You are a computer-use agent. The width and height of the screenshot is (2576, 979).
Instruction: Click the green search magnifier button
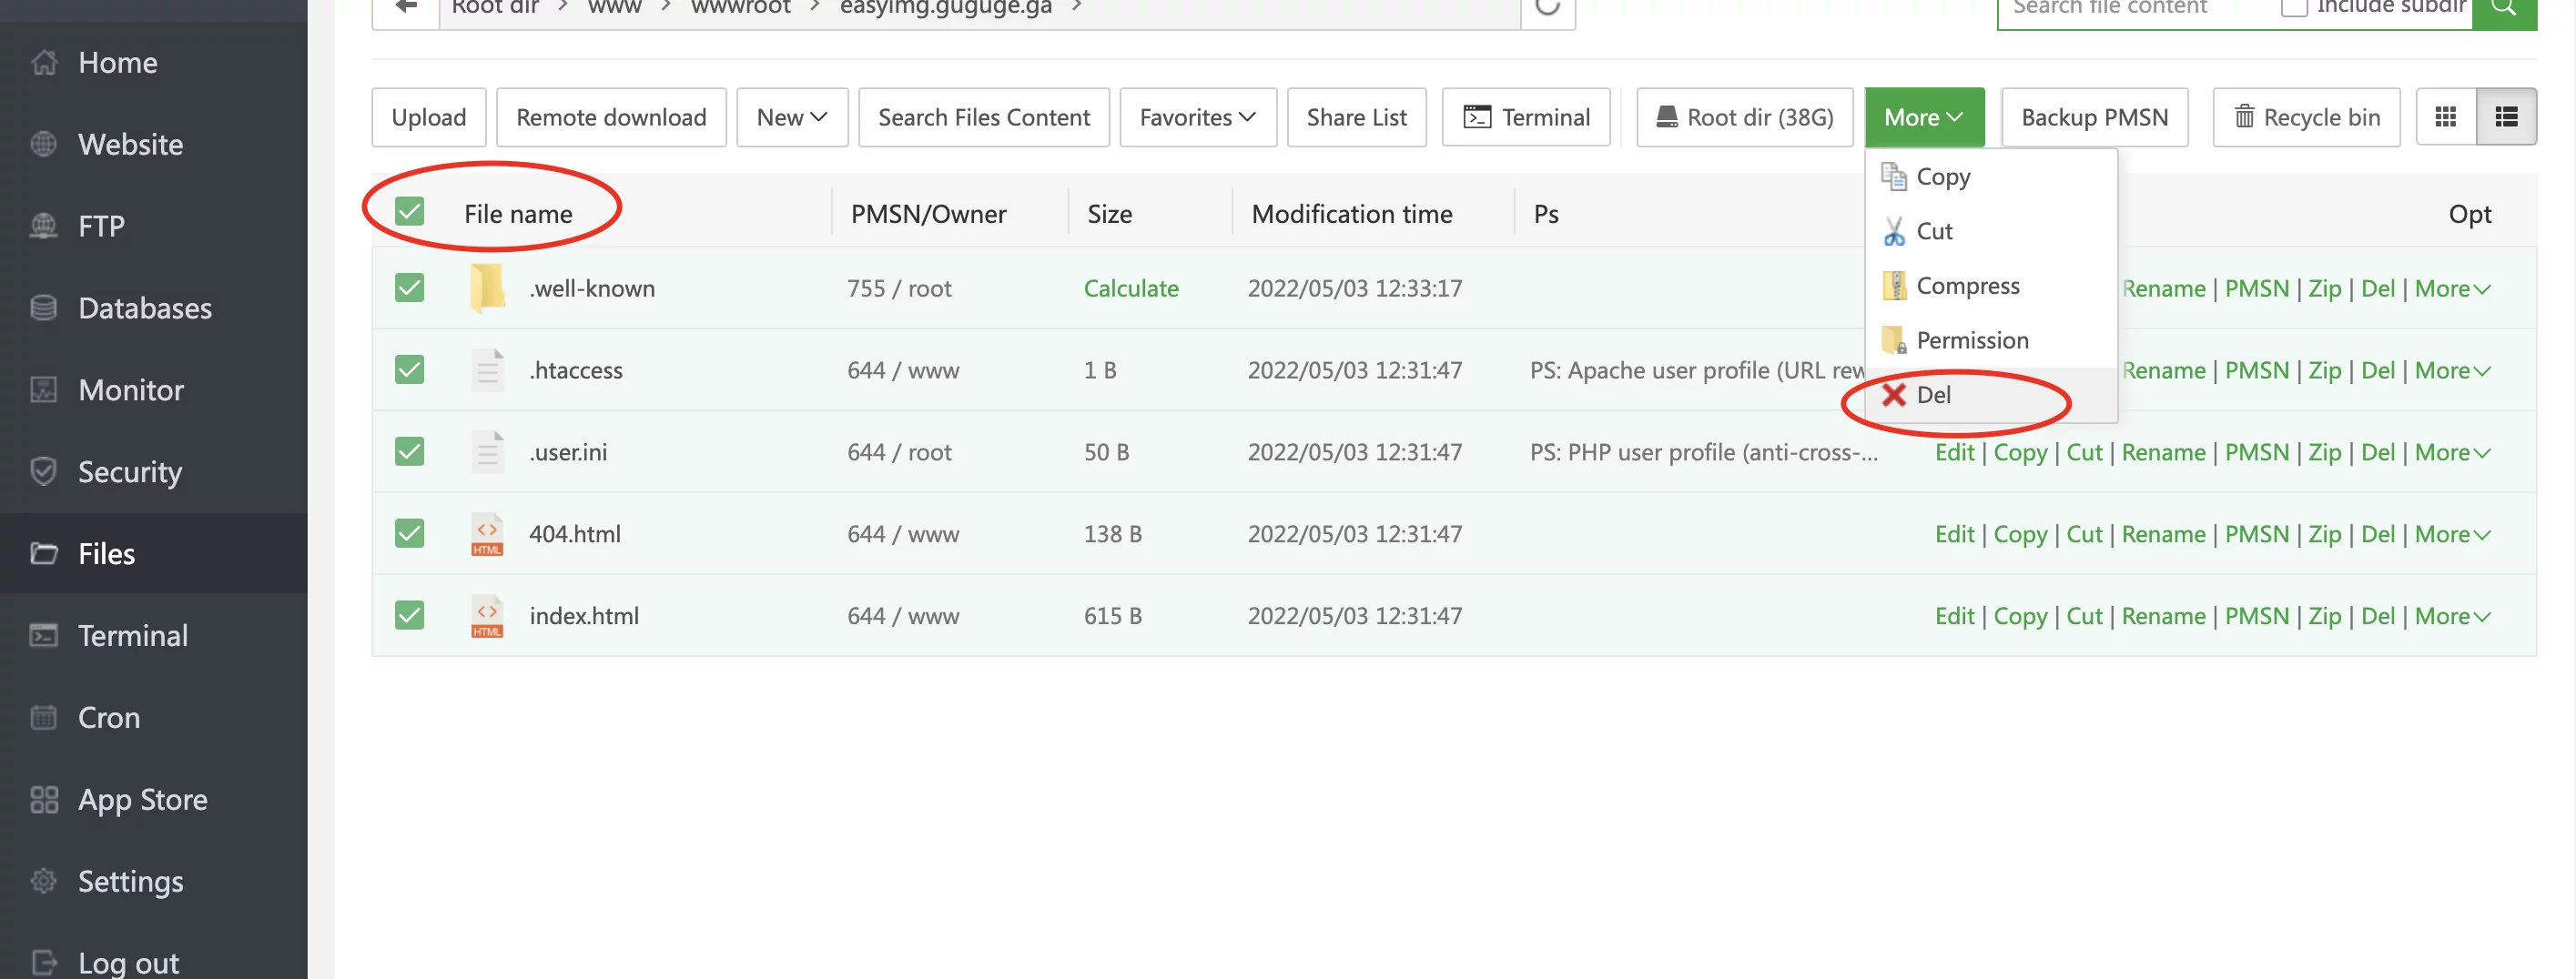pos(2503,8)
